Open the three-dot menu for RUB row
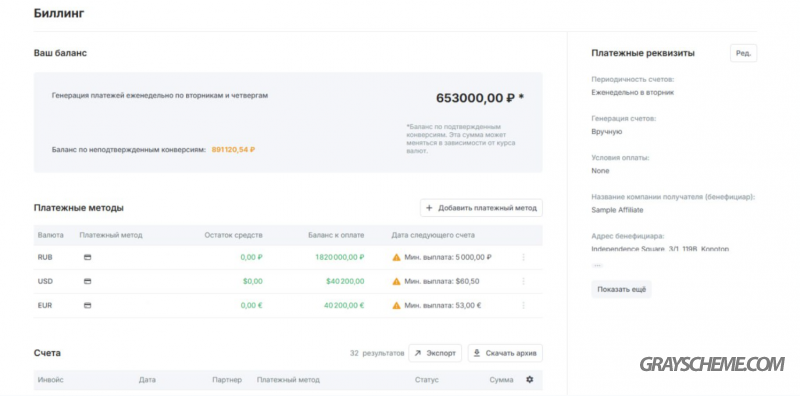The width and height of the screenshot is (800, 396). pos(523,258)
